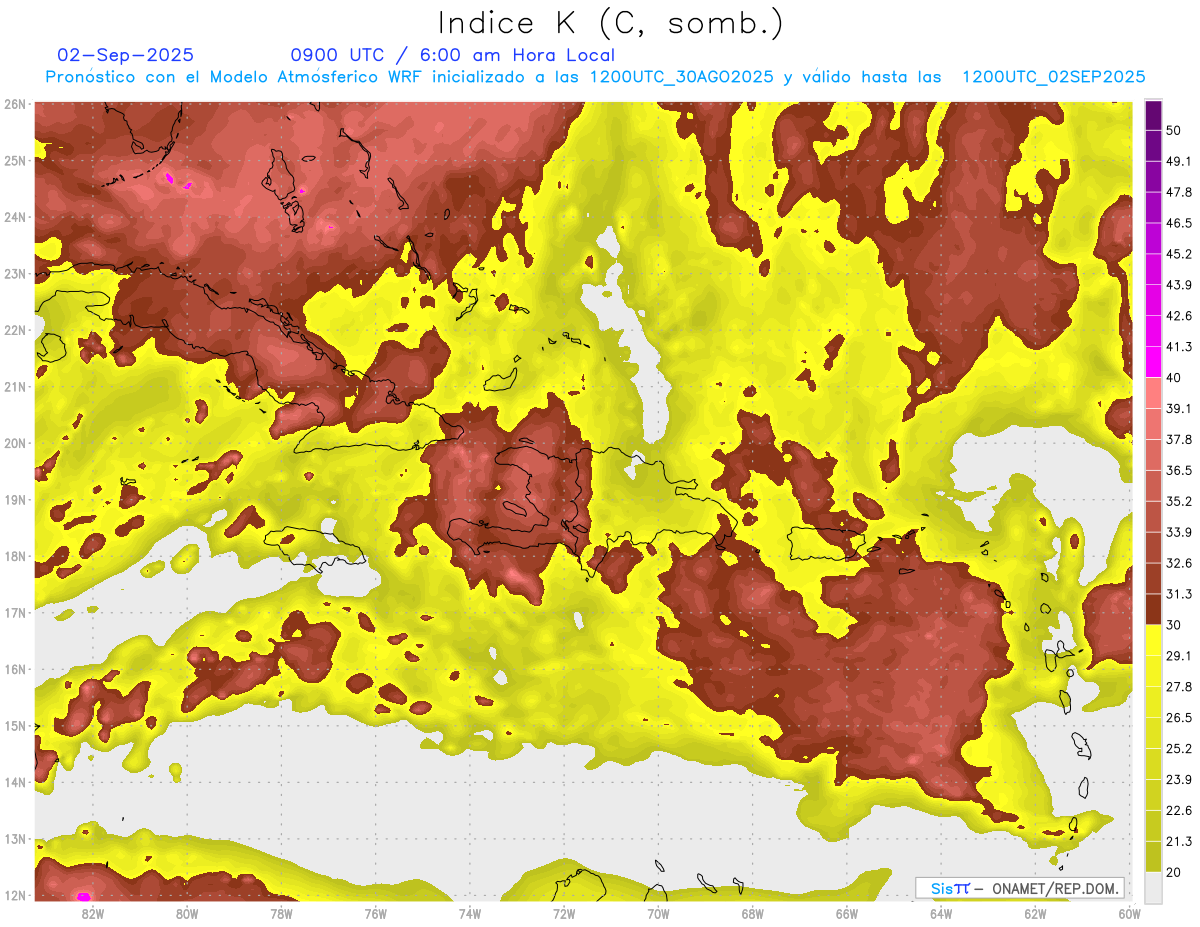Screen dimensions: 1200x927
Task: Click the latitude label "13N"
Action: point(15,839)
